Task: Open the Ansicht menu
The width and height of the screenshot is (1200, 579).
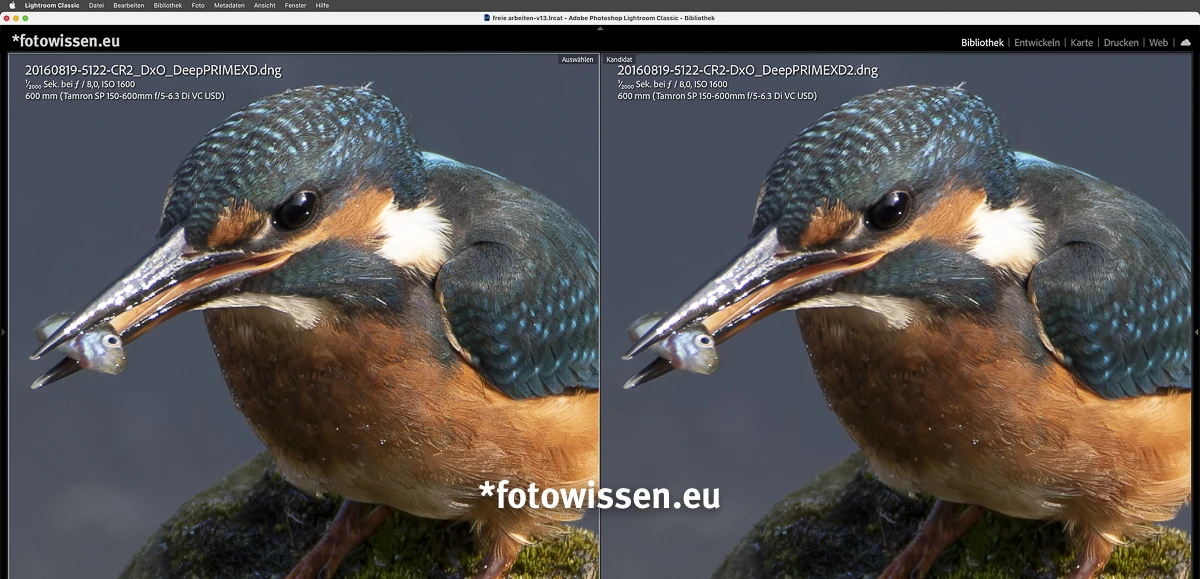Action: 265,5
